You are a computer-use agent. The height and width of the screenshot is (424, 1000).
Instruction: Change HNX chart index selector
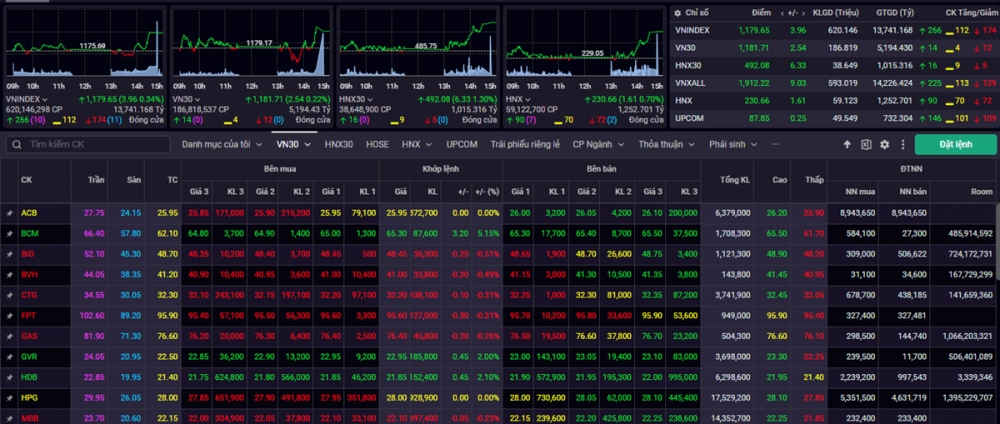(x=517, y=99)
